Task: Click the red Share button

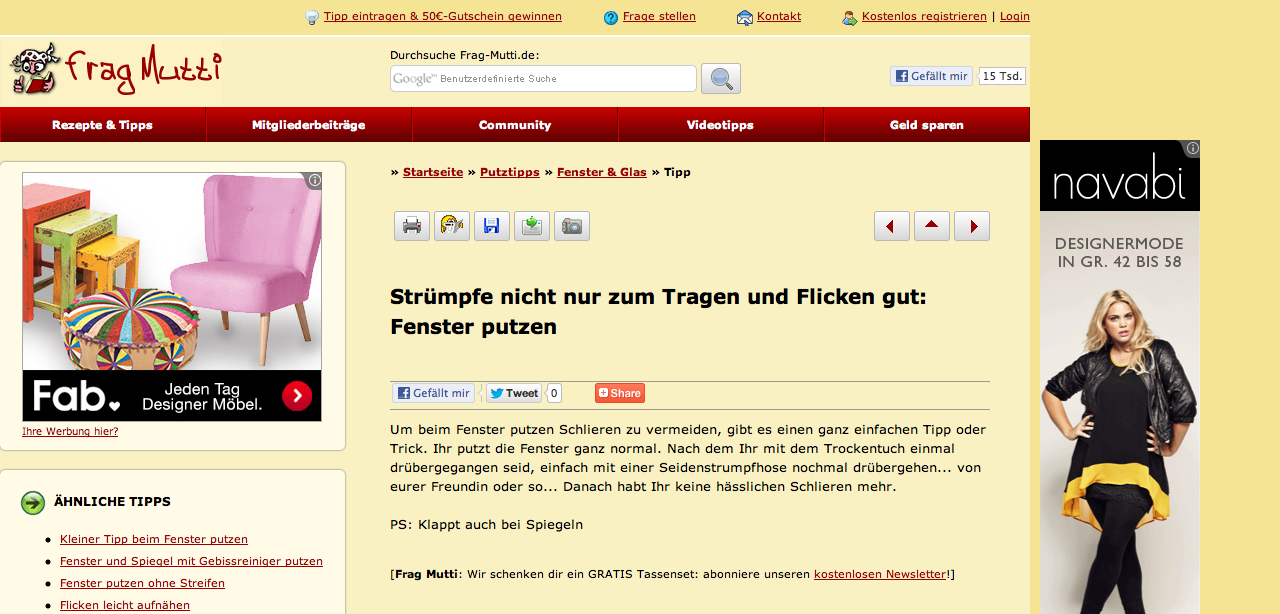Action: click(619, 393)
